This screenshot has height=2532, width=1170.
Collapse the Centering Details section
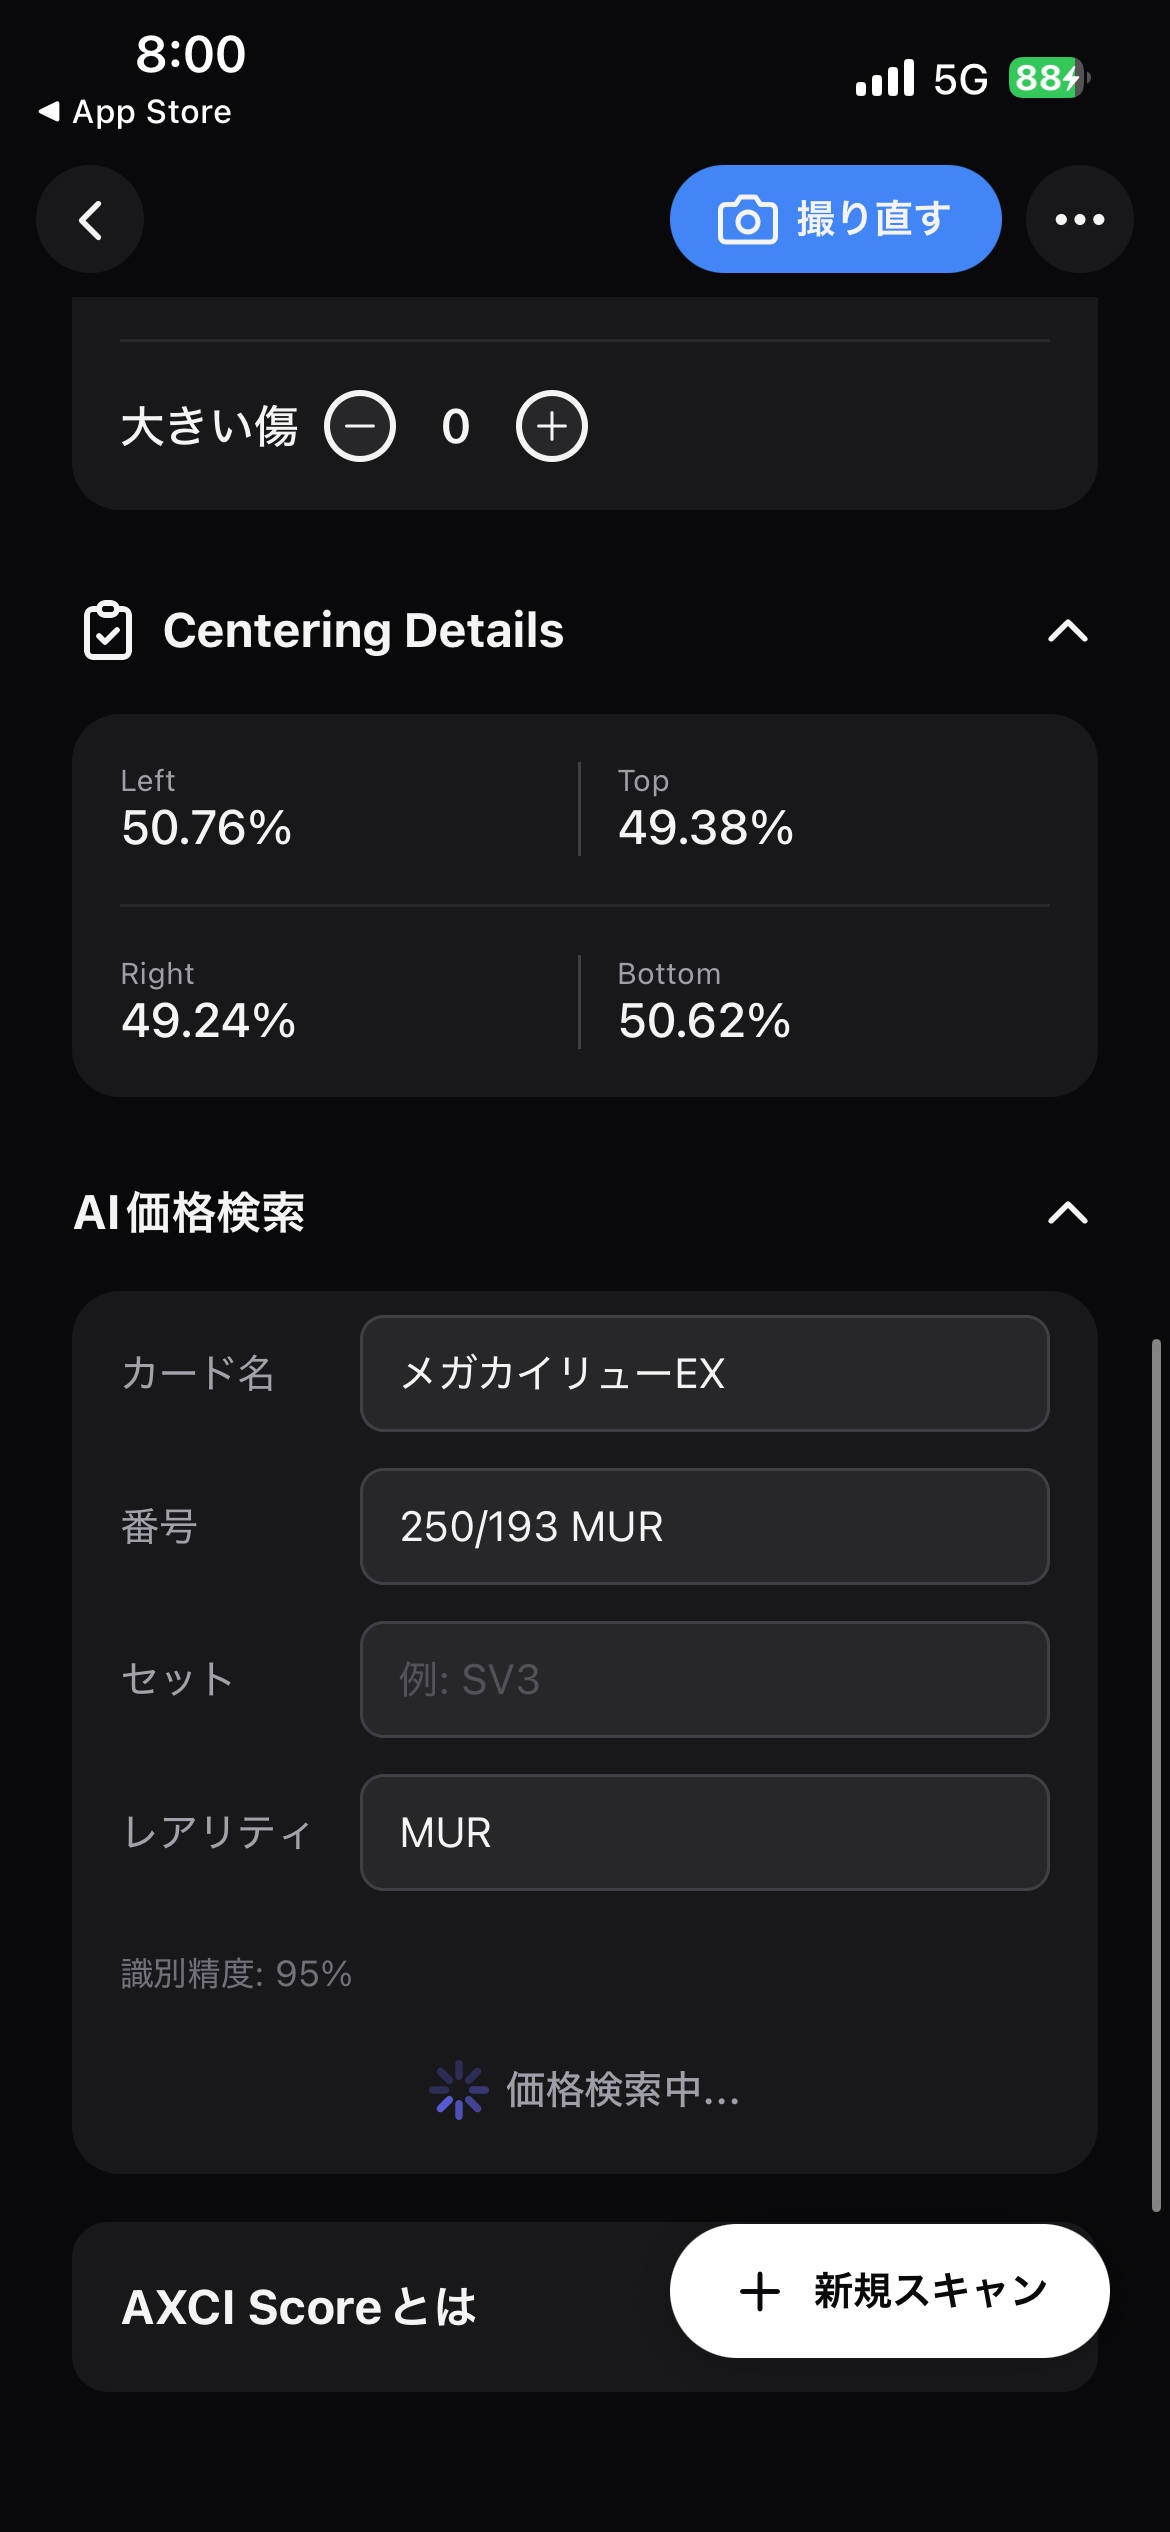tap(1068, 631)
